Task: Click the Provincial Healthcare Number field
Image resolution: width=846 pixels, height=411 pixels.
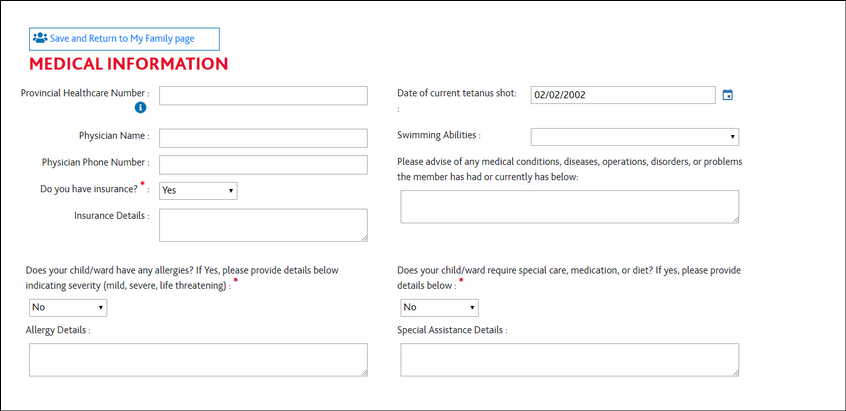Action: click(x=263, y=95)
